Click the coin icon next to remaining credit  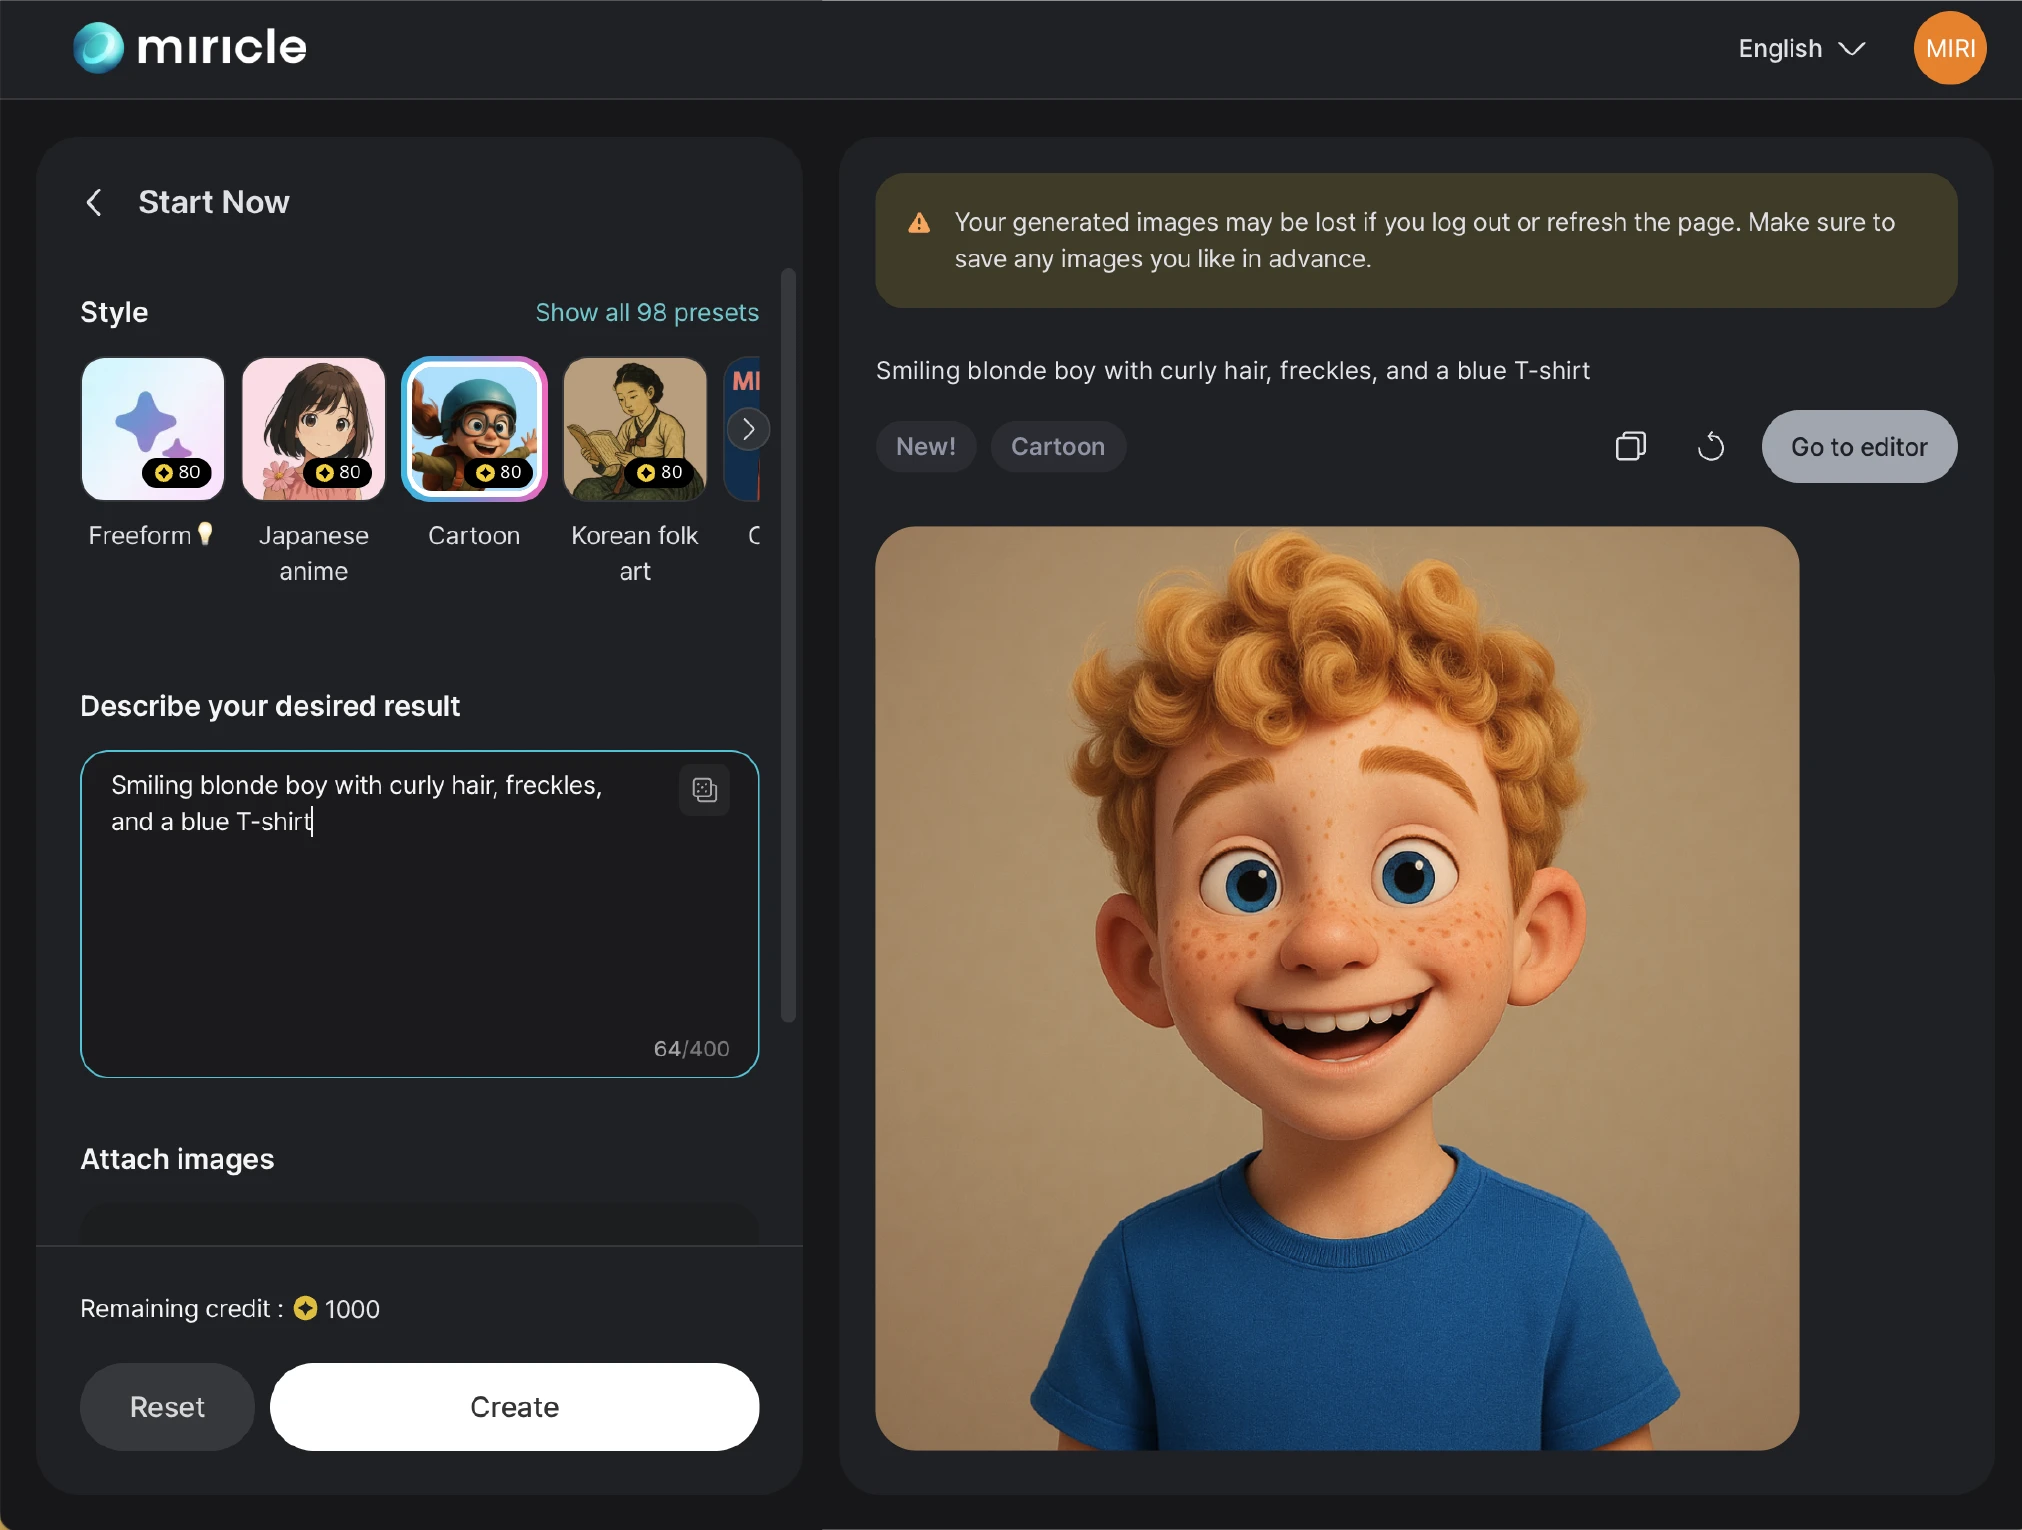pyautogui.click(x=304, y=1309)
